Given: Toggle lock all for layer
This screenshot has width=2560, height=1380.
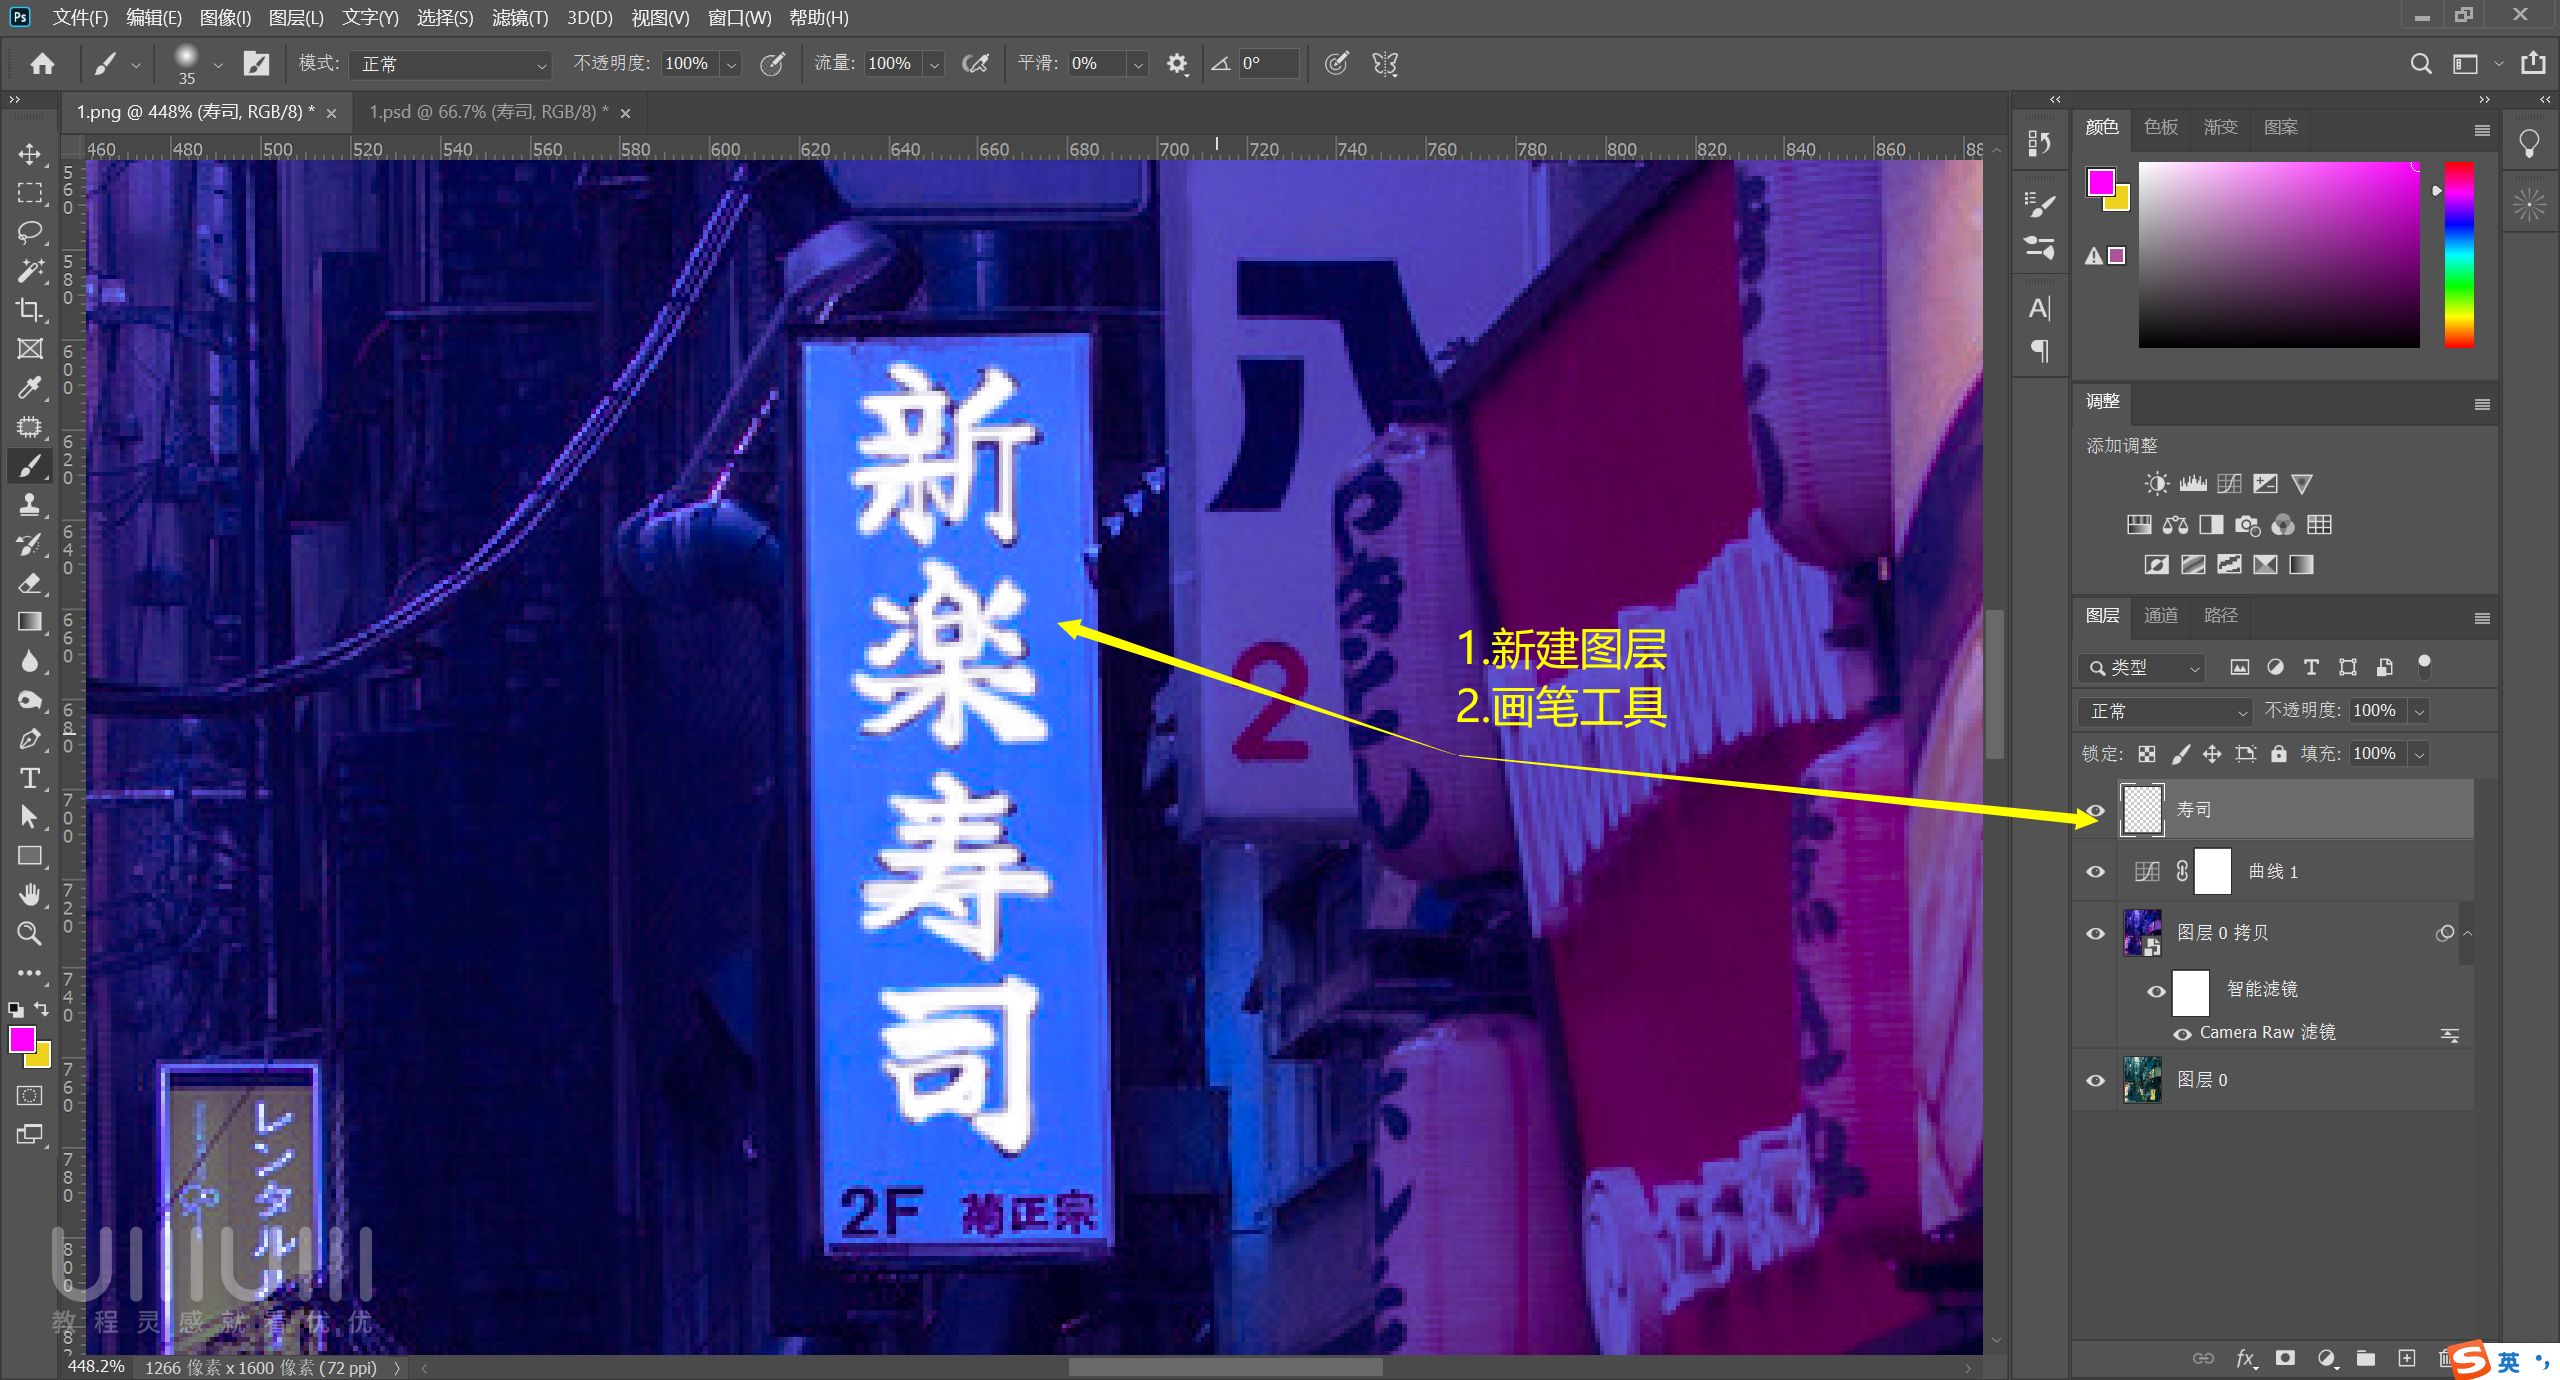Looking at the screenshot, I should coord(2278,754).
